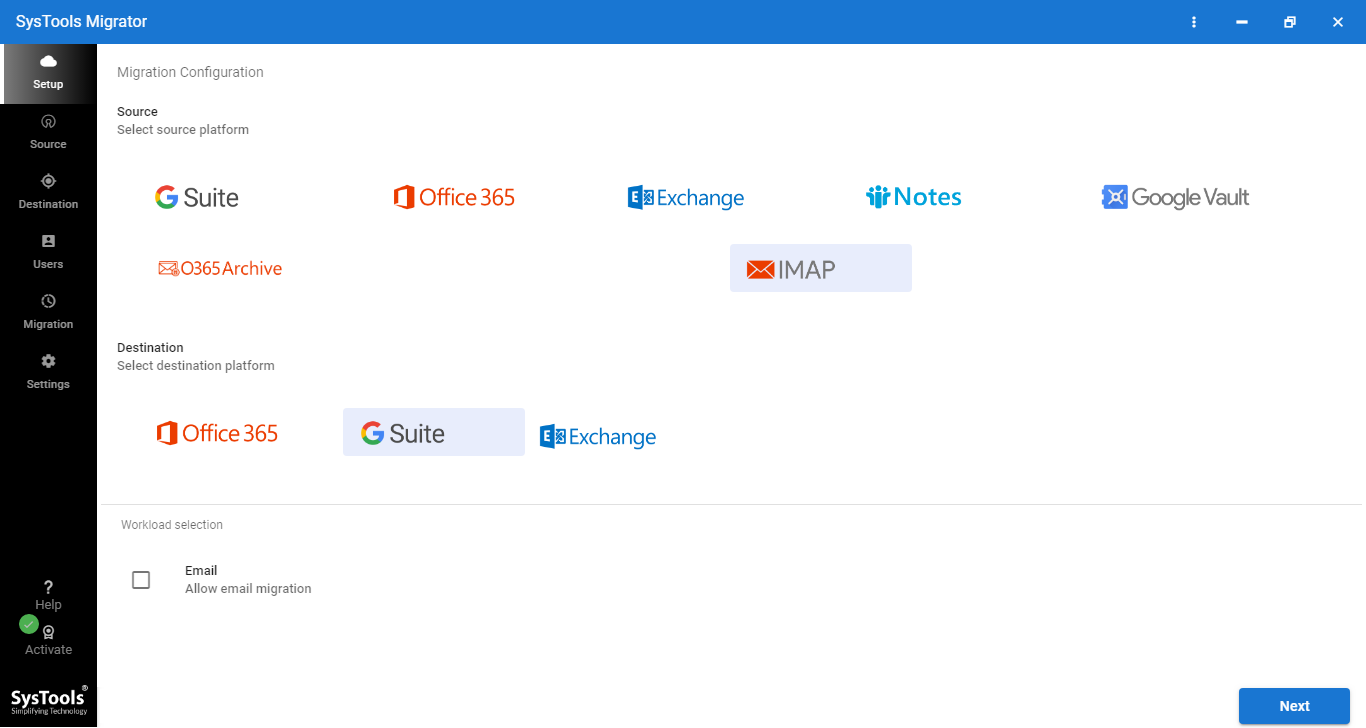Viewport: 1366px width, 728px height.
Task: Click the green activation checkmark badge
Action: [29, 624]
